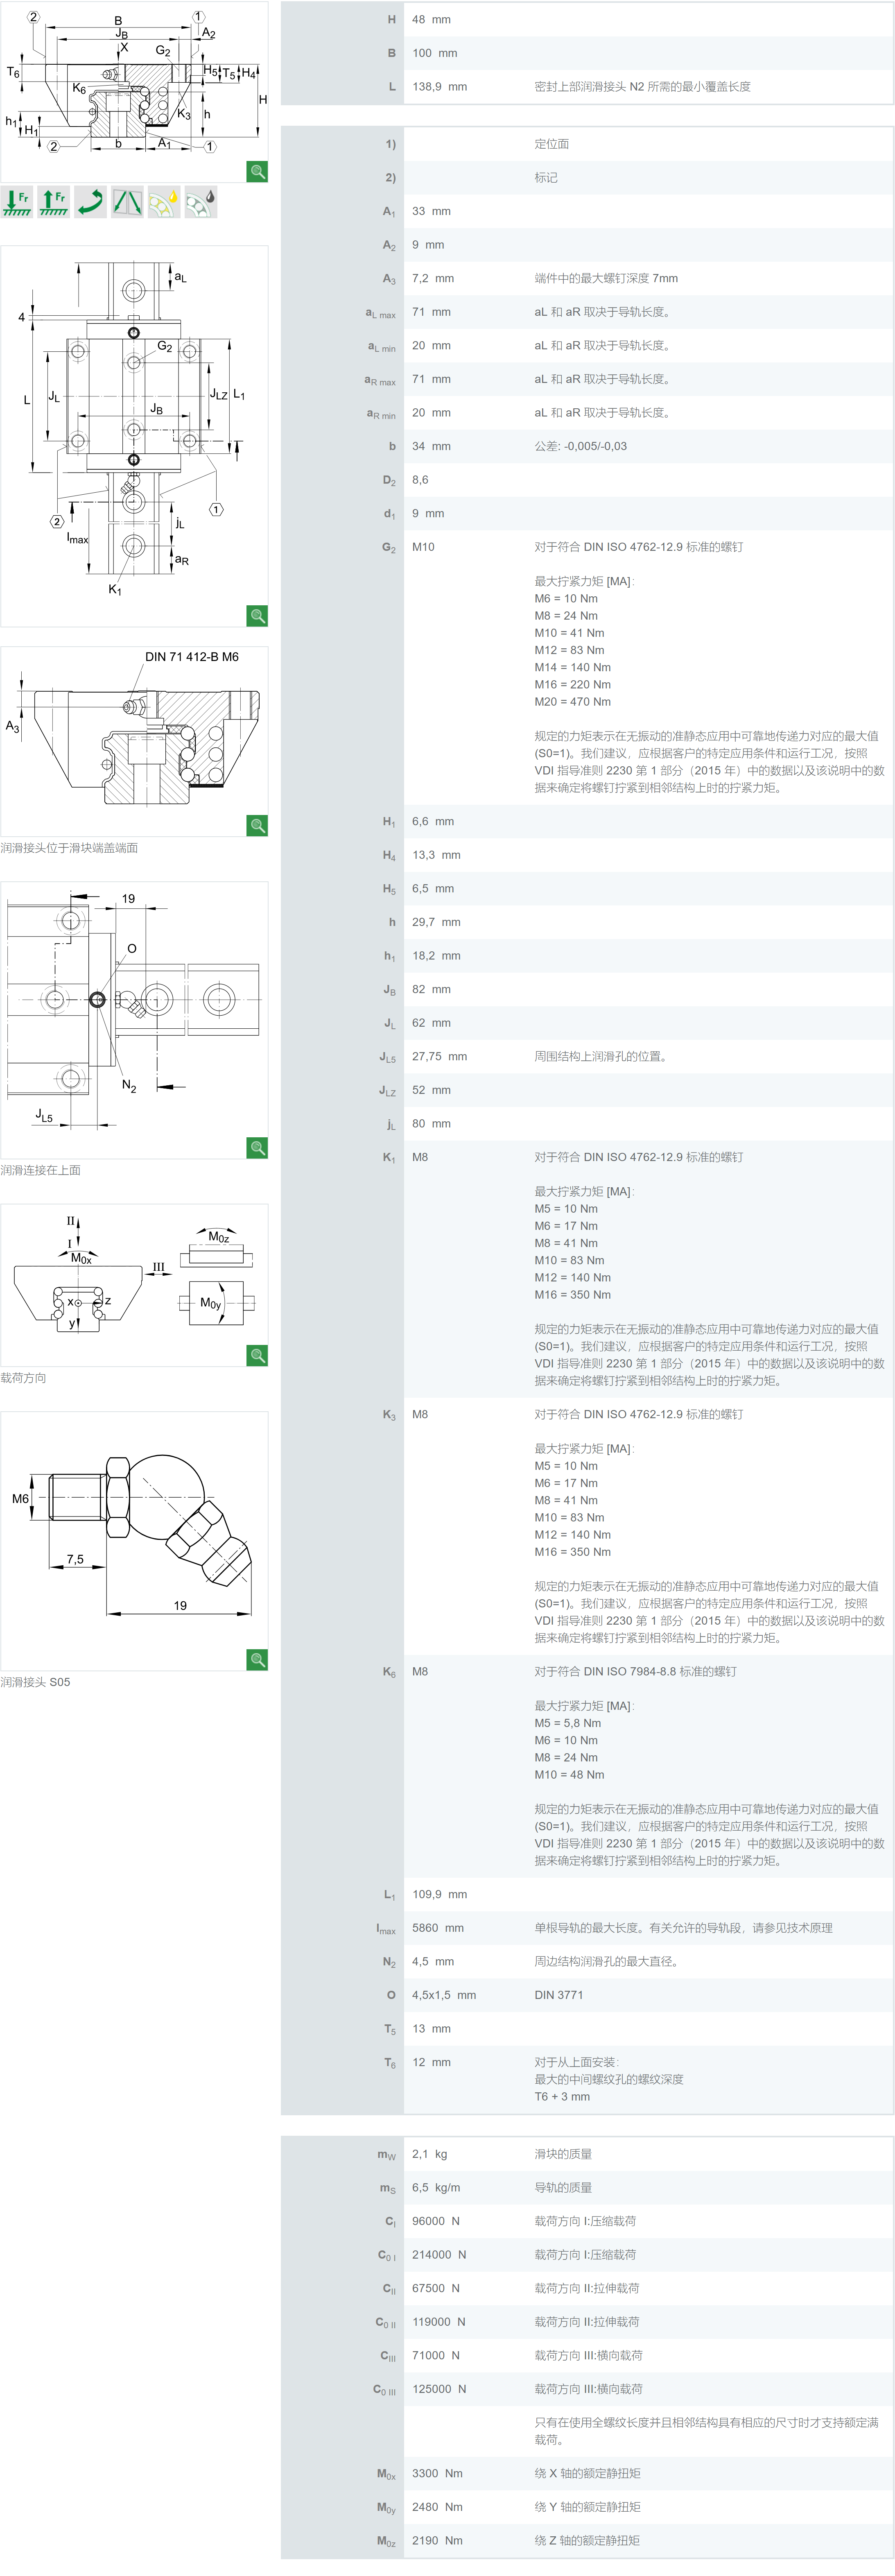Screen dimensions: 895x2576
Task: Open the M6 grease nipple drawing
Action: (x=134, y=1541)
